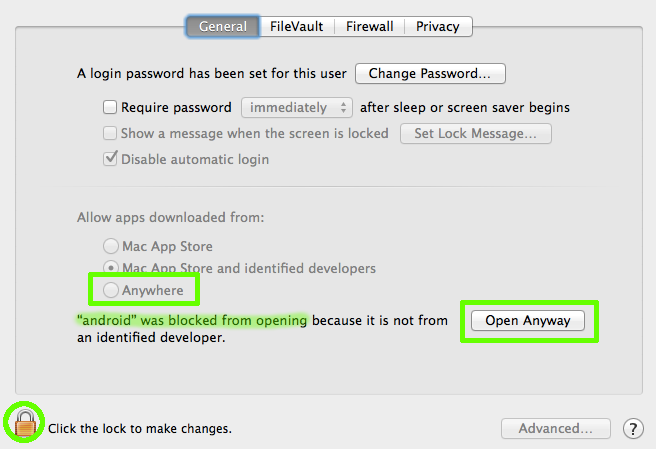
Task: Click the Set Lock Message button
Action: pyautogui.click(x=476, y=133)
